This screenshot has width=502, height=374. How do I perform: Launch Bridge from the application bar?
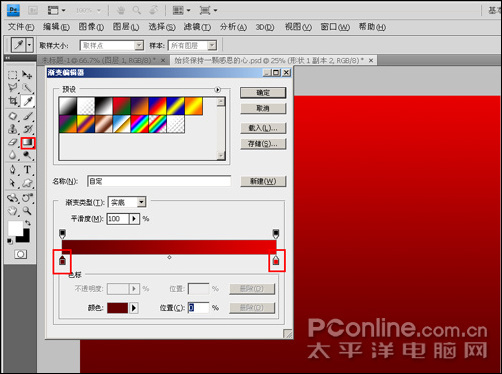coord(33,10)
